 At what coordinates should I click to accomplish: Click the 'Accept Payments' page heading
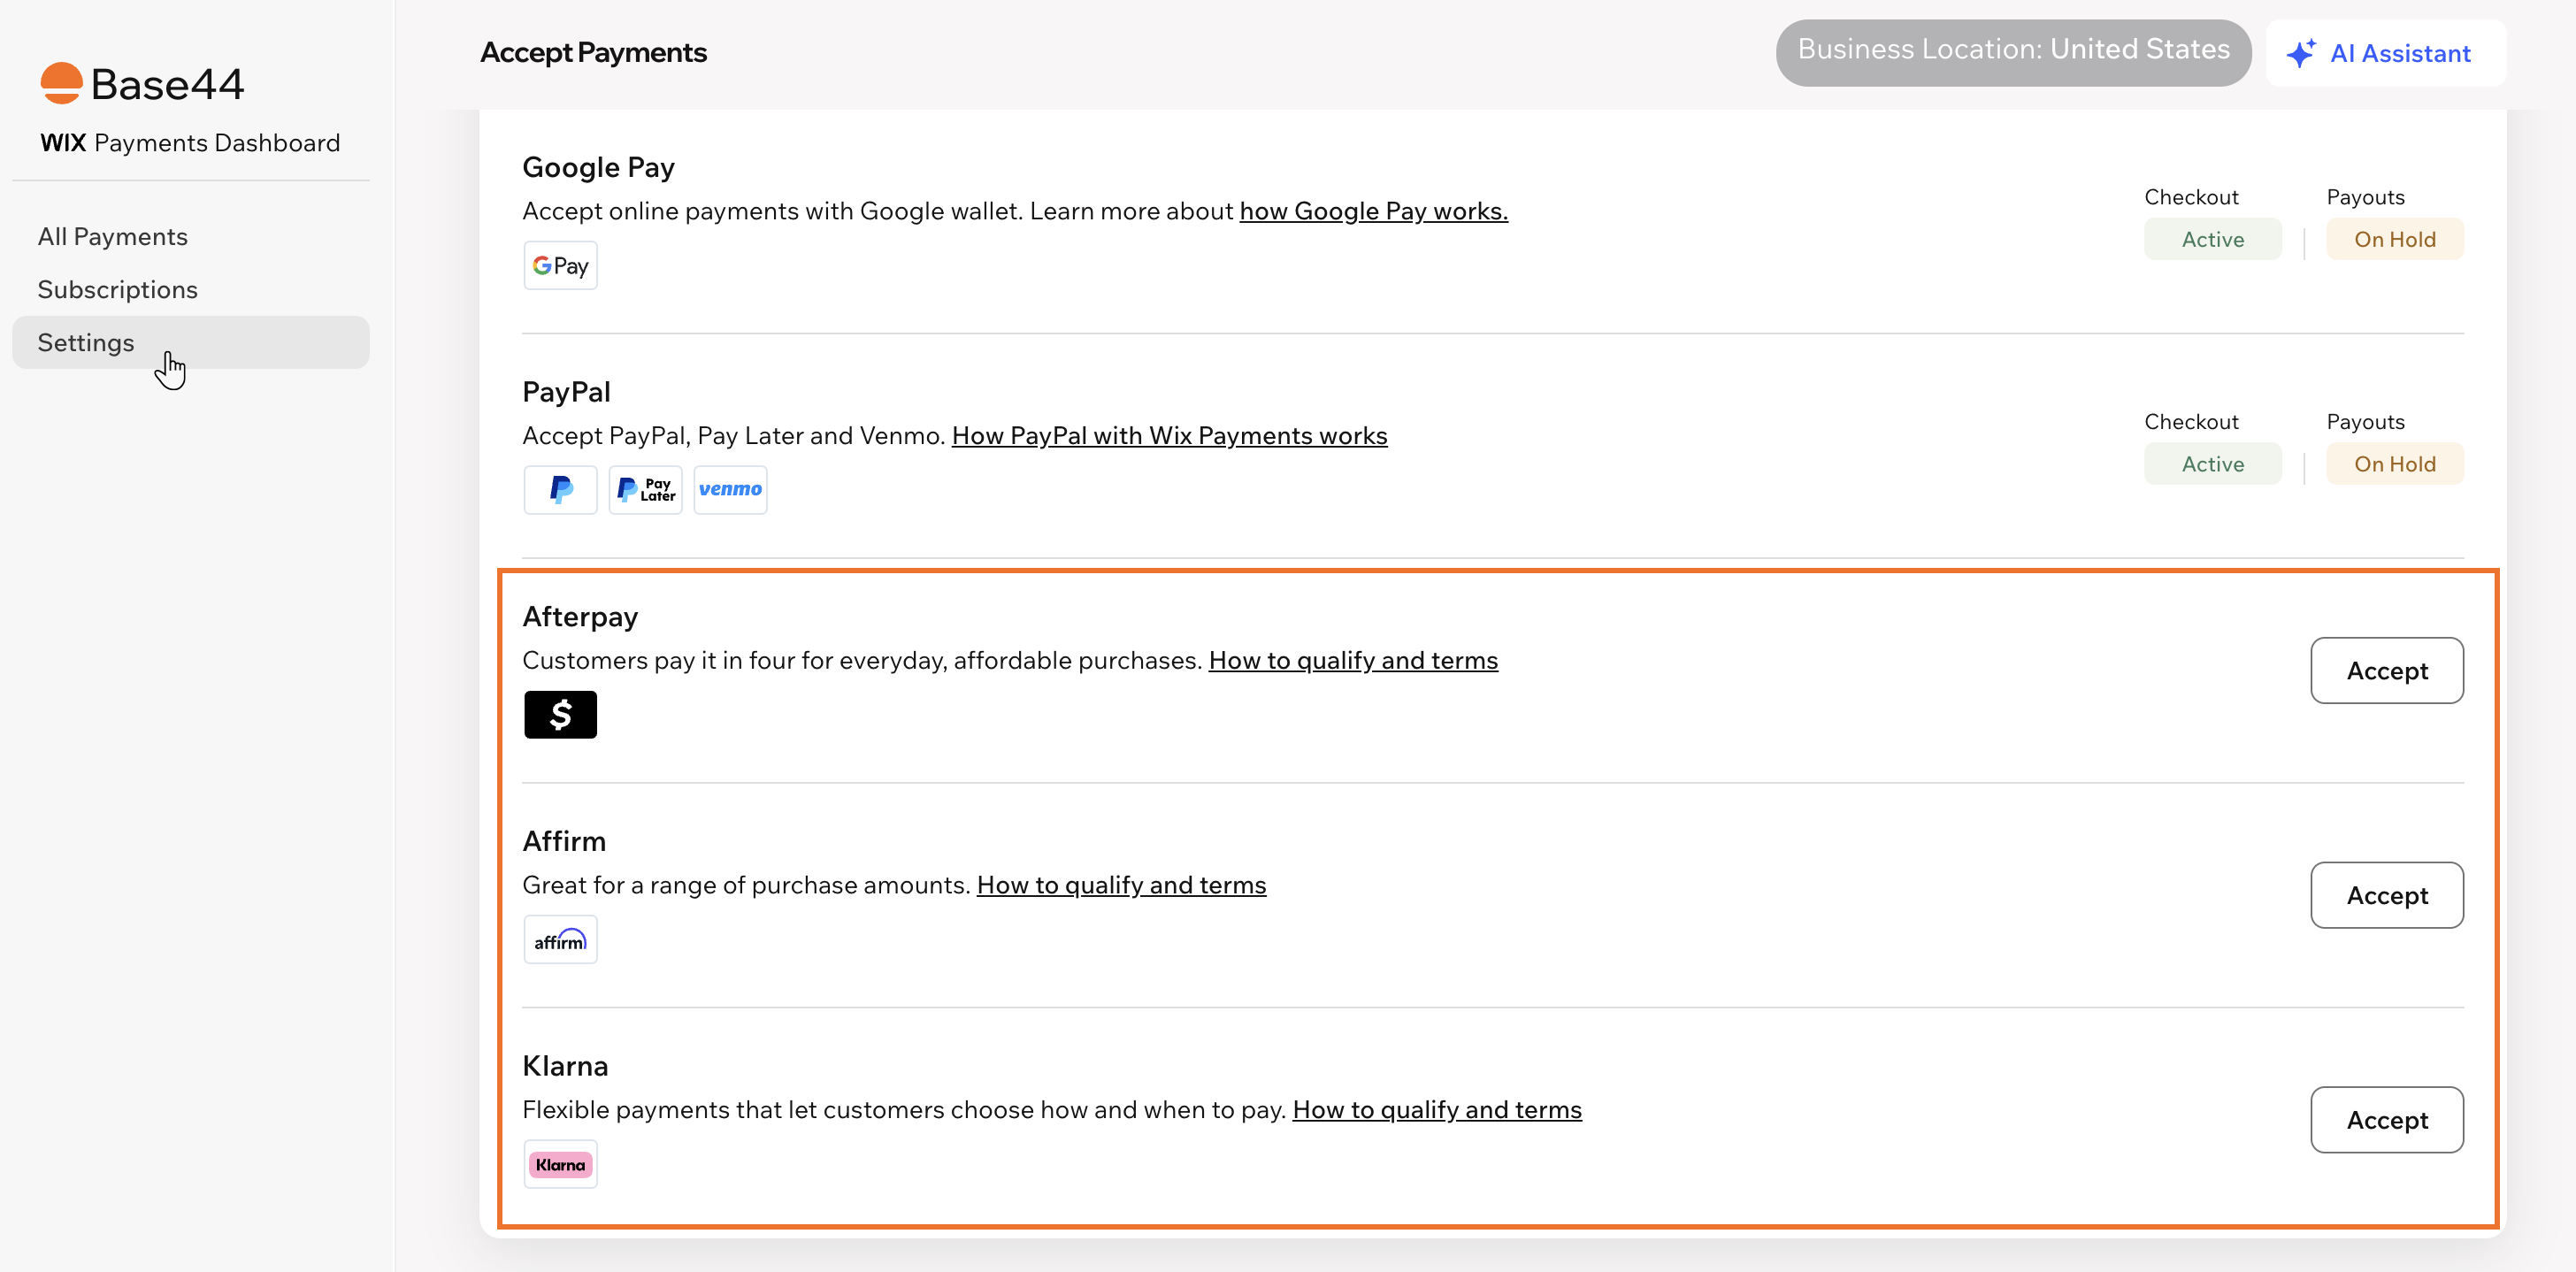click(594, 52)
